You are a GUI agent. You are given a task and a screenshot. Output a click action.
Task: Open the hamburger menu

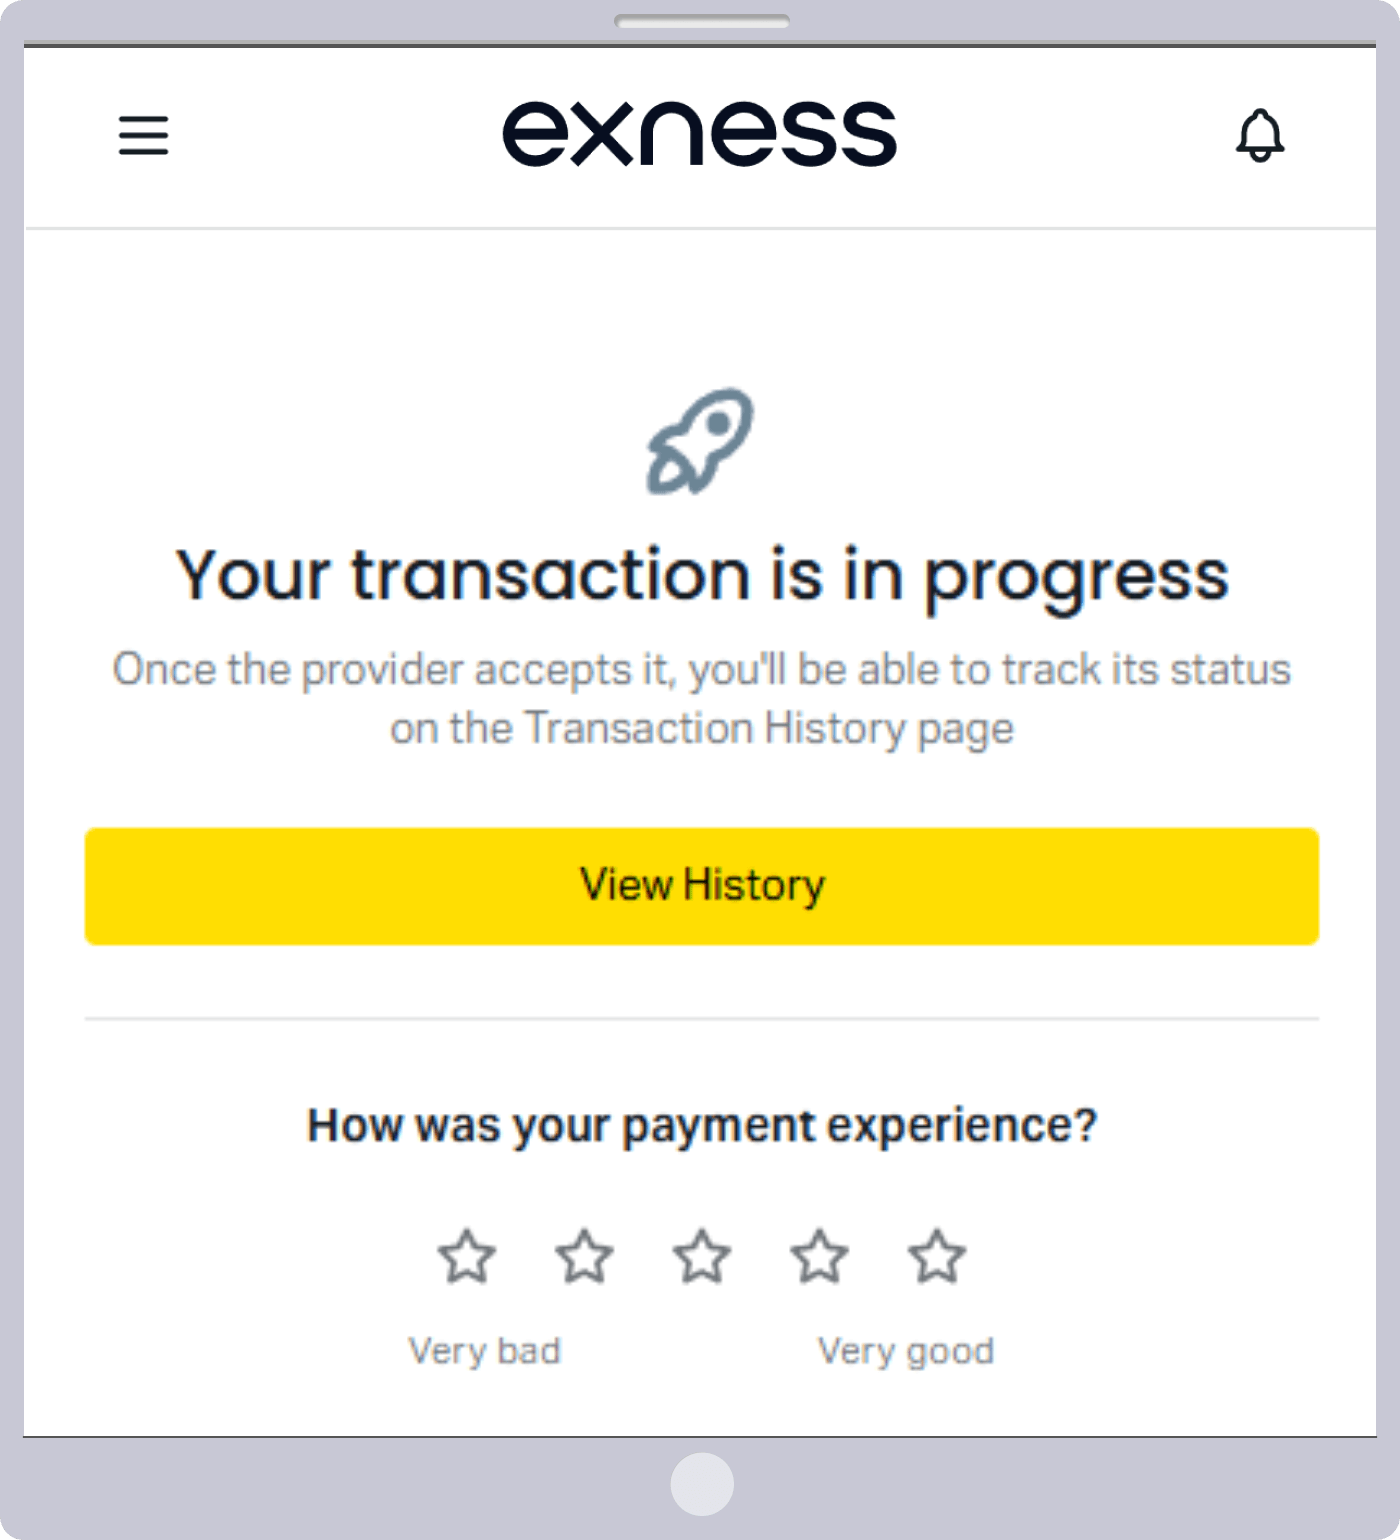pyautogui.click(x=143, y=135)
